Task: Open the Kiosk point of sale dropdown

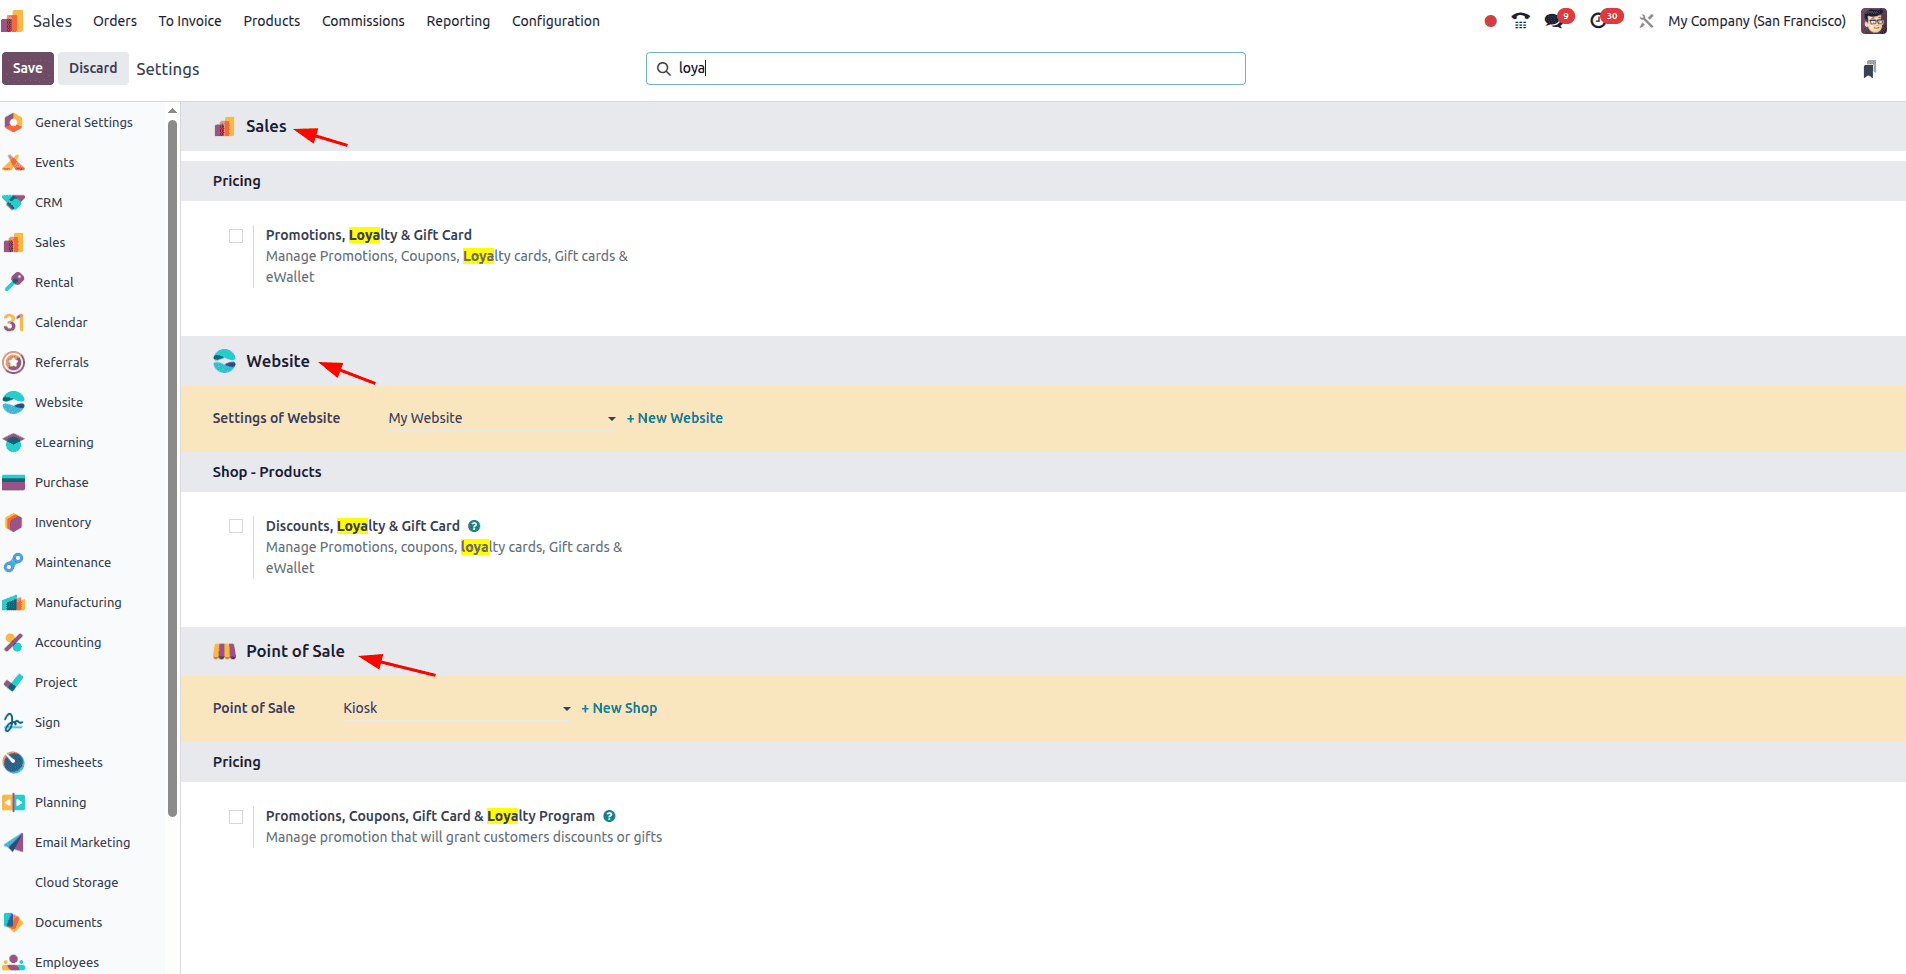Action: (456, 708)
